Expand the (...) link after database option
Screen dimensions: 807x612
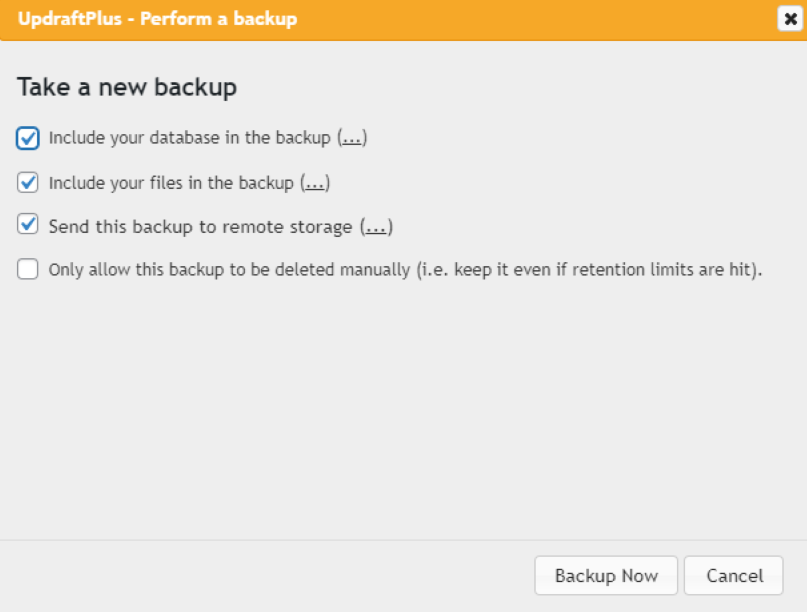coord(352,138)
